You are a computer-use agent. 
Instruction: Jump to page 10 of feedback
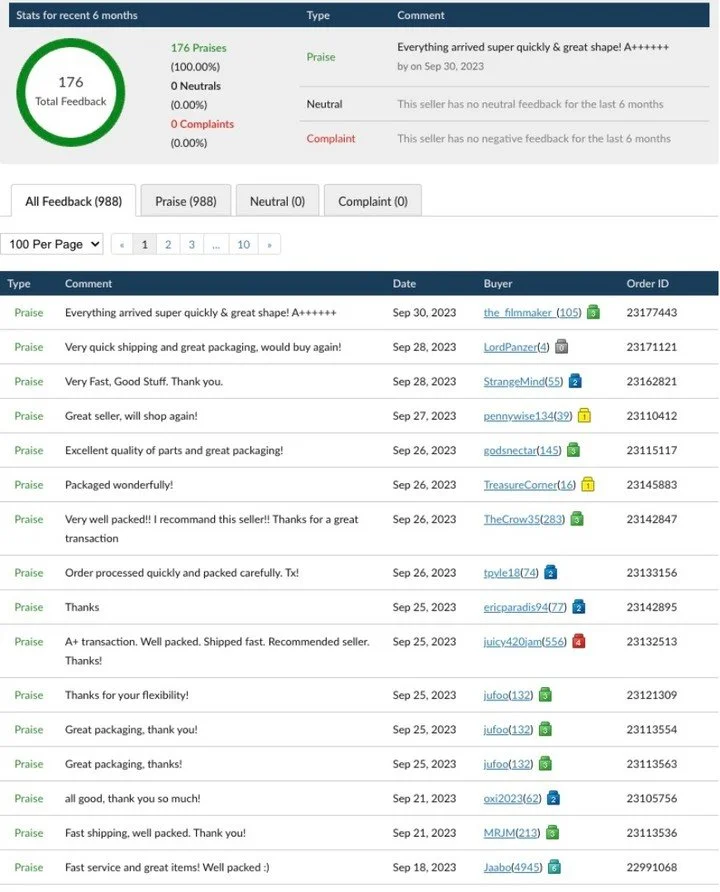click(243, 245)
